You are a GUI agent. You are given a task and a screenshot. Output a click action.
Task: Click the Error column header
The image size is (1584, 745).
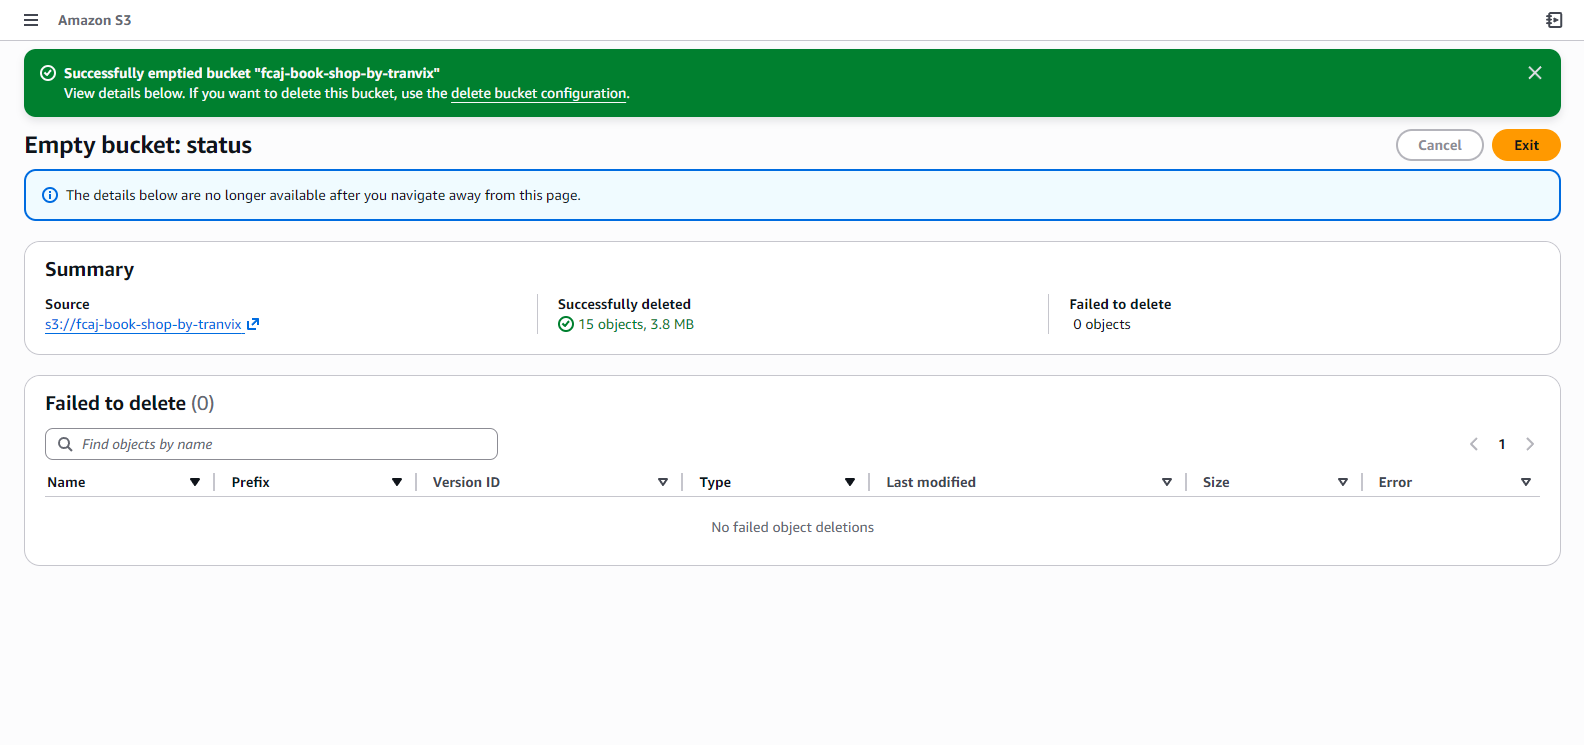(x=1395, y=482)
